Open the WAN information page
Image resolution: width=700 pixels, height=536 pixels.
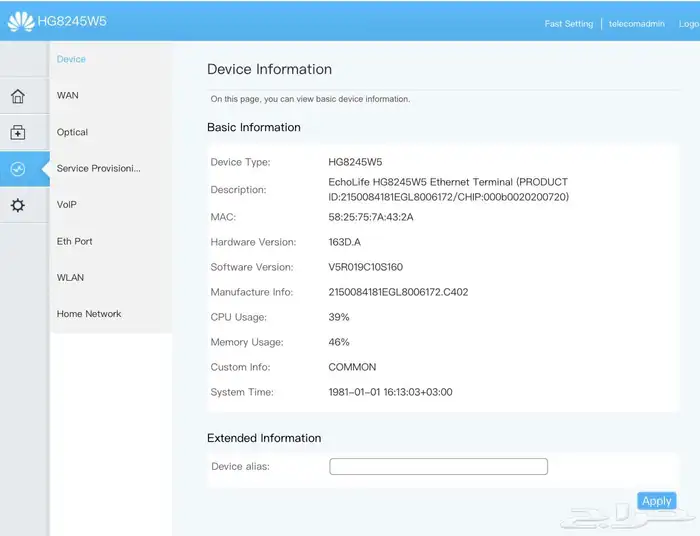click(x=68, y=96)
